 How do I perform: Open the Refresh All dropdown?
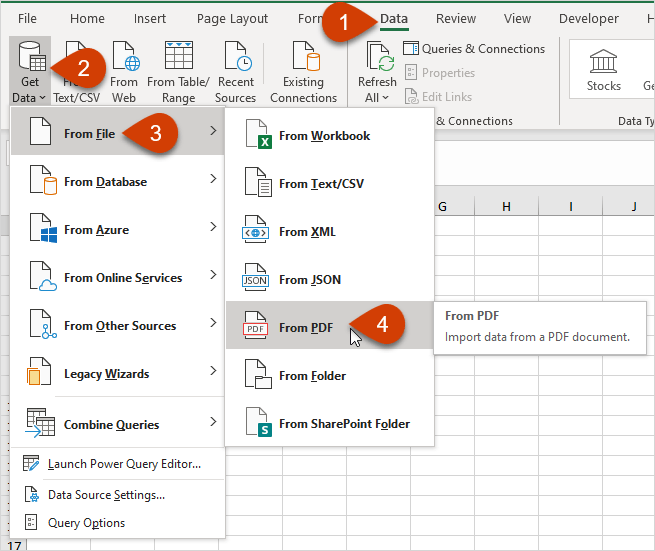(x=378, y=98)
